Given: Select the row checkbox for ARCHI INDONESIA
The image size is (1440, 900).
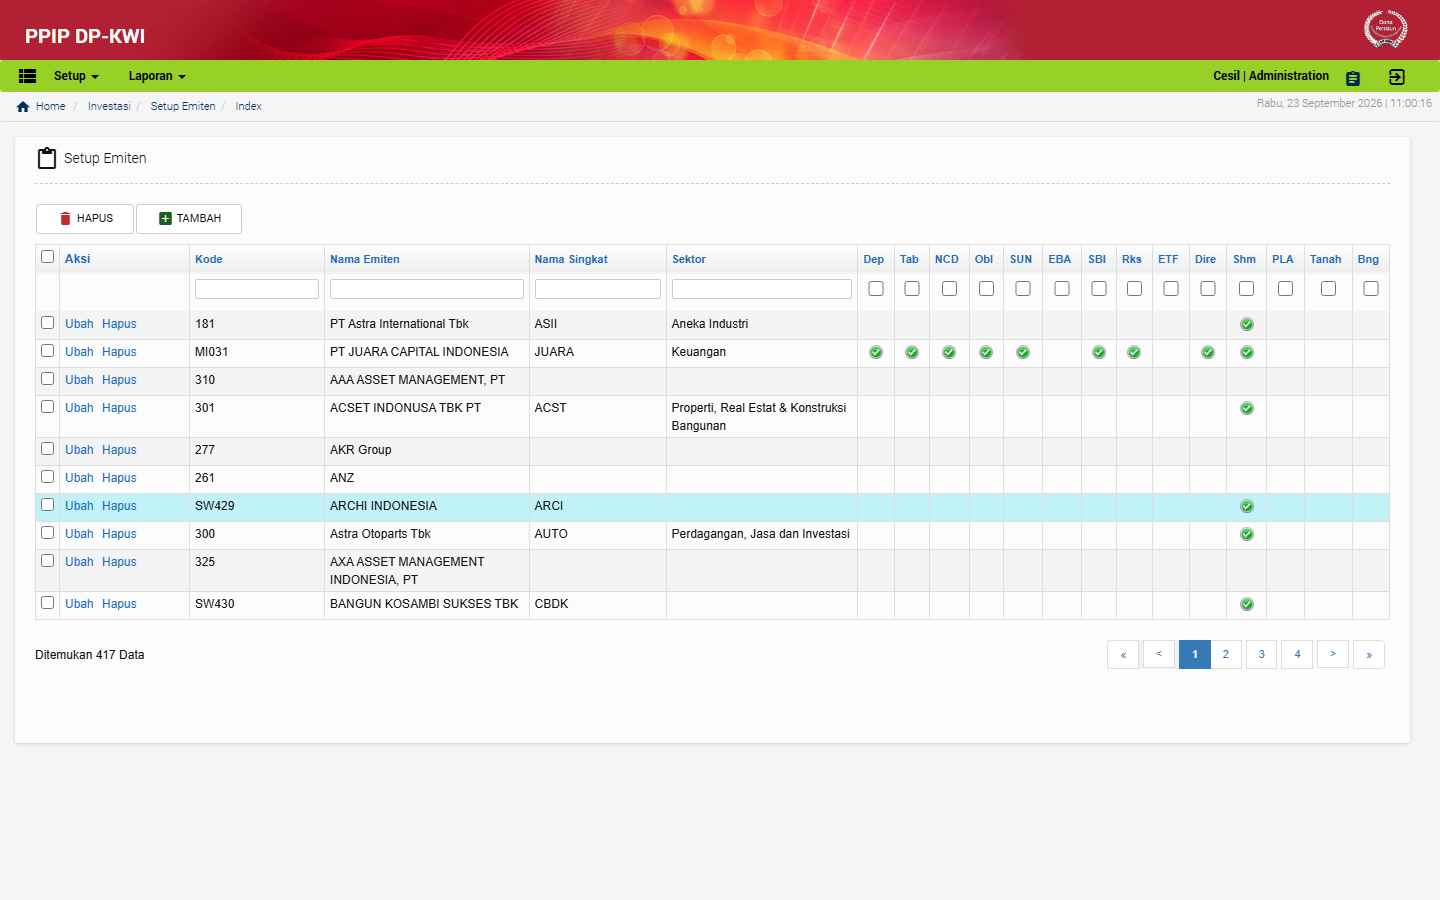Looking at the screenshot, I should [x=47, y=505].
